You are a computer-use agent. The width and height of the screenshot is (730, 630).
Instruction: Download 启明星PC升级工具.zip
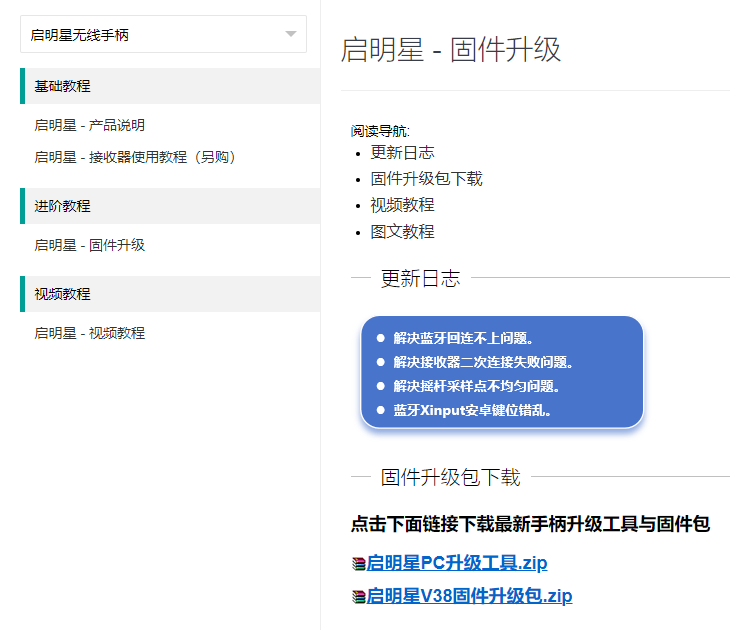[x=457, y=563]
